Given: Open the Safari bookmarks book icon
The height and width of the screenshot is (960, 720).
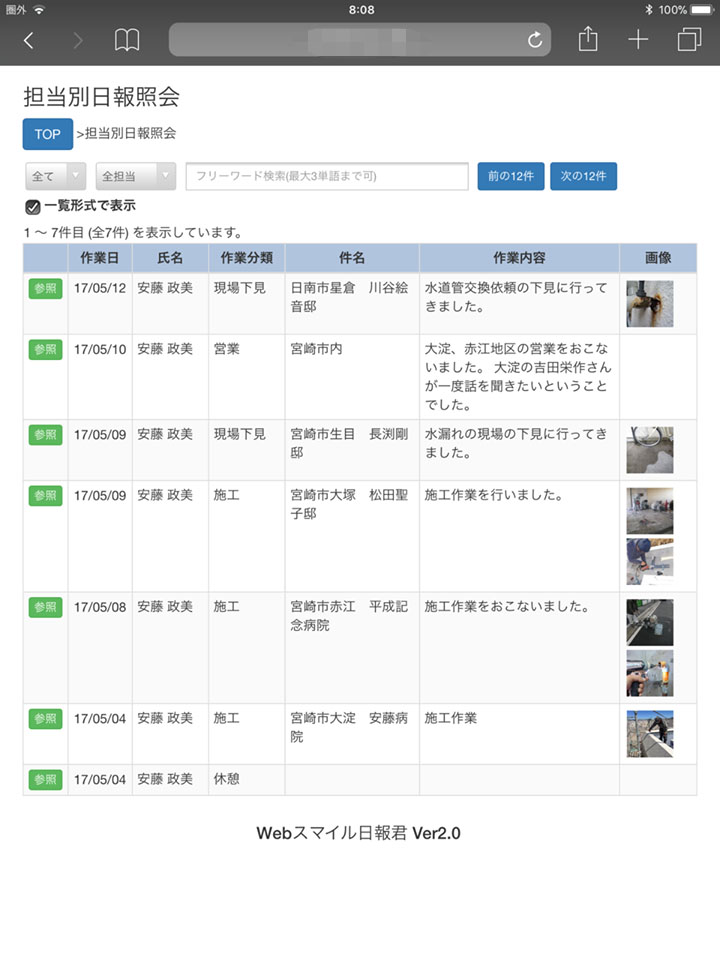Looking at the screenshot, I should (x=127, y=40).
